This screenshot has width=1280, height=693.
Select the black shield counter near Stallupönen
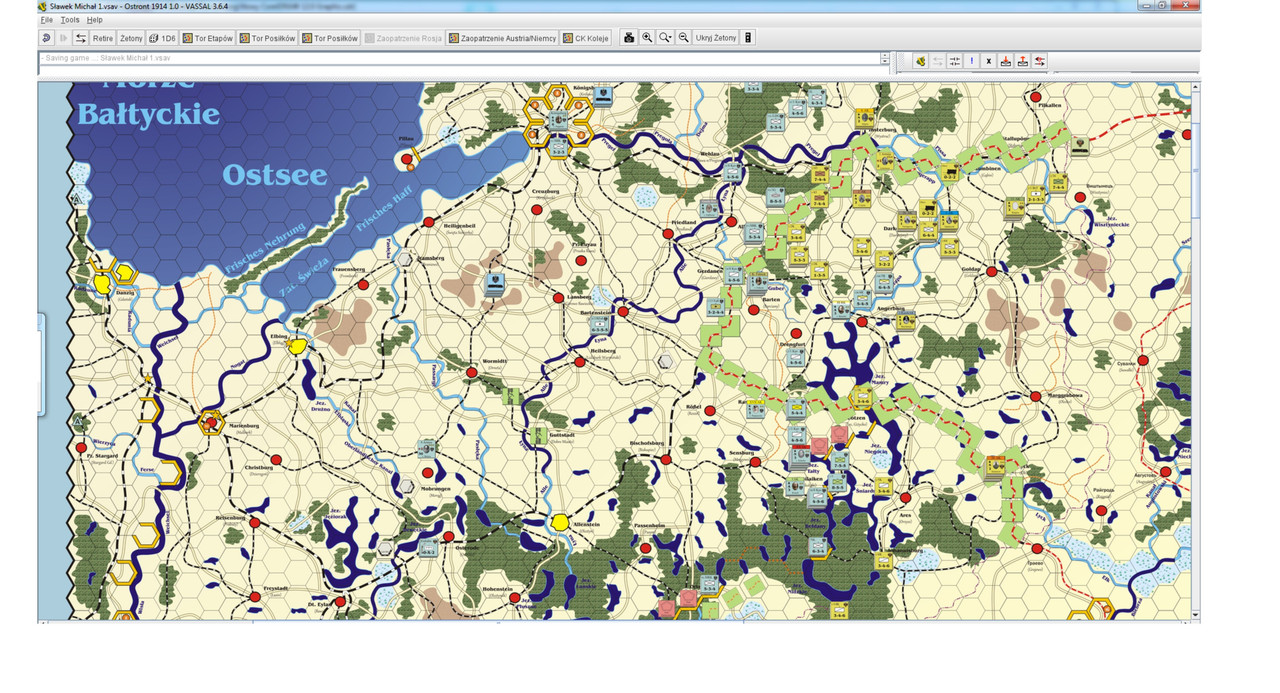coord(1080,147)
